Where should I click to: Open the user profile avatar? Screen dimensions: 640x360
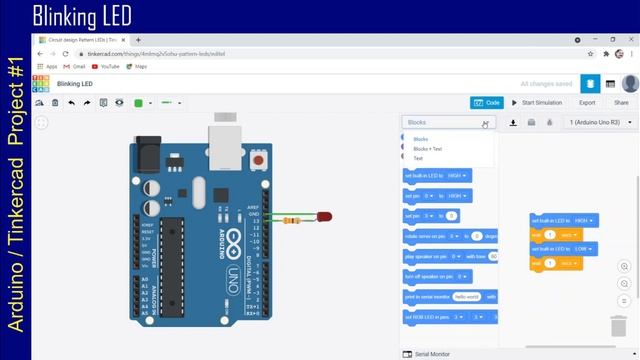(630, 84)
